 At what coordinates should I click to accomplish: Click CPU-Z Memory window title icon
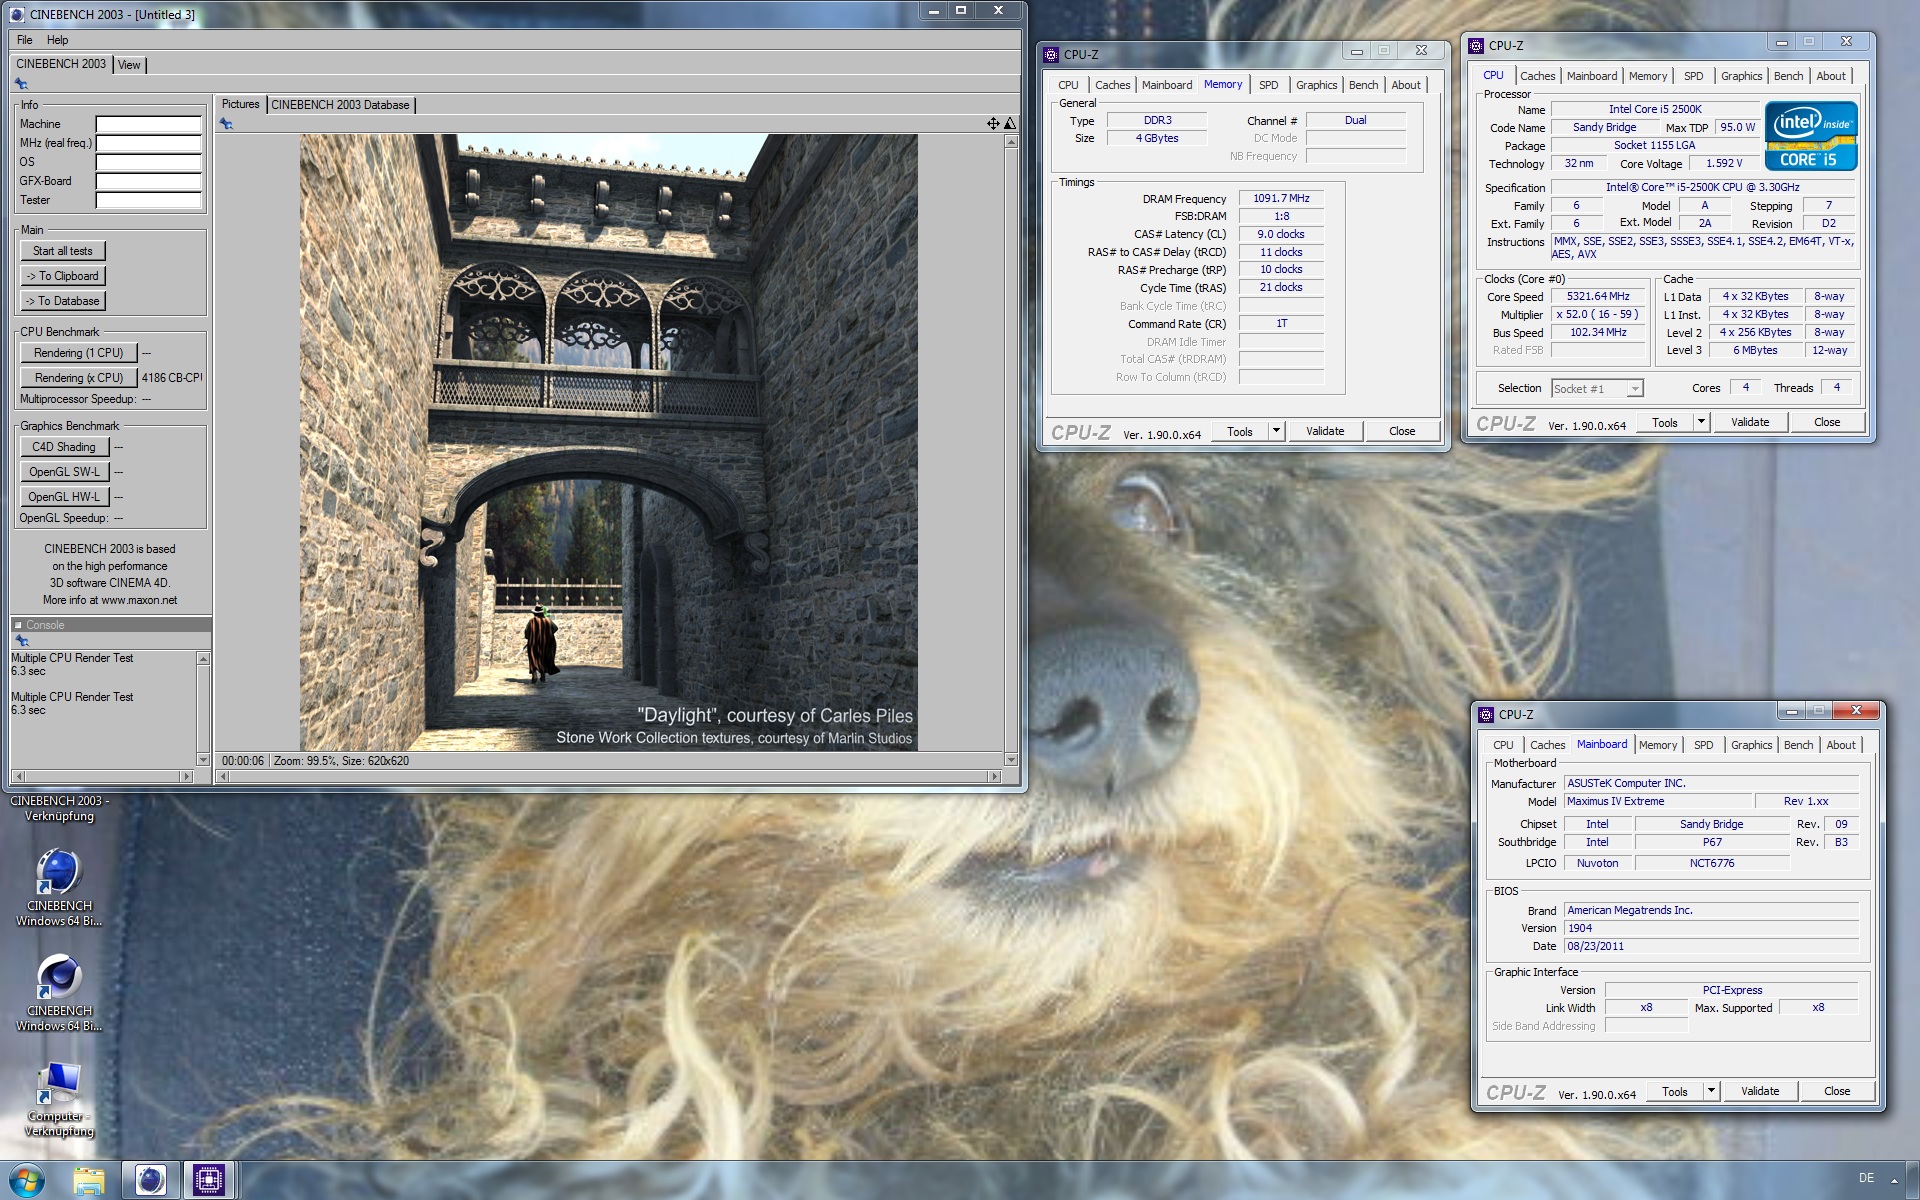click(x=1051, y=55)
